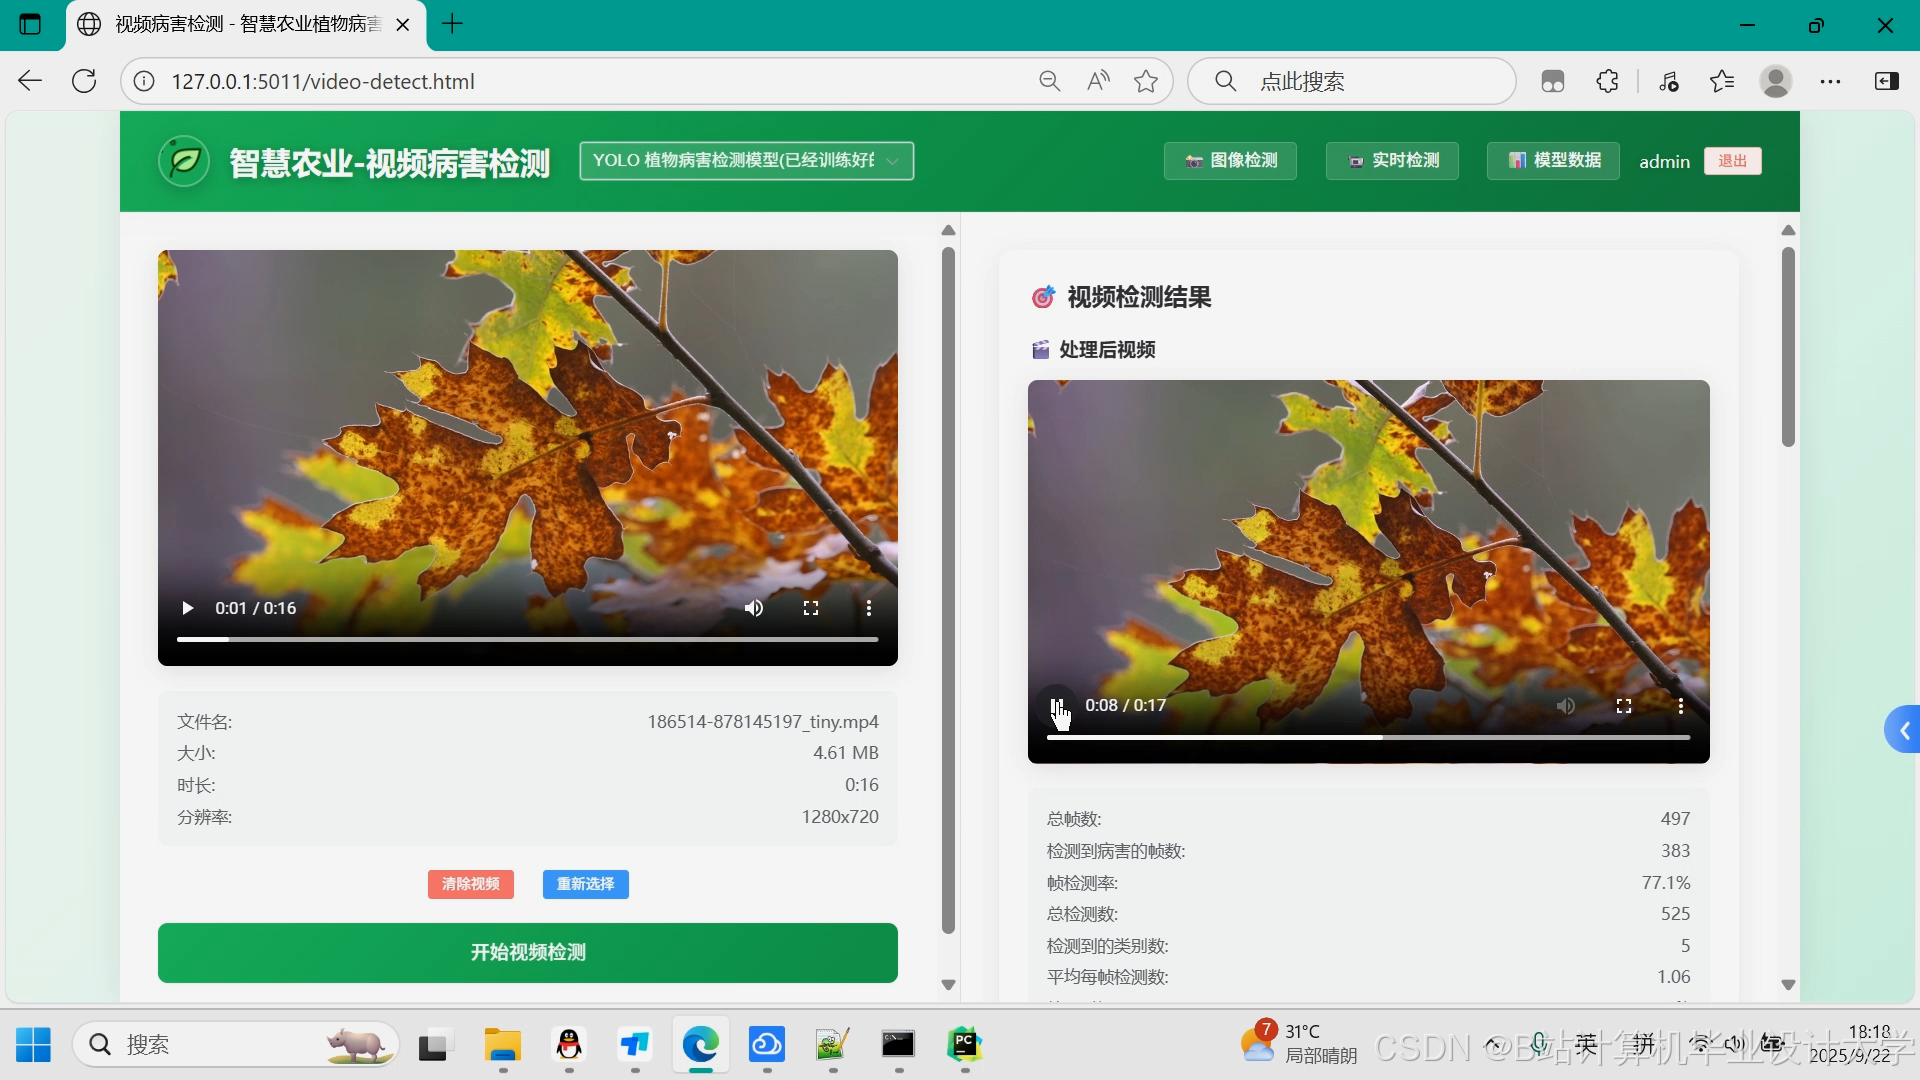This screenshot has height=1080, width=1920.
Task: Click the 开始视频检测 button
Action: 527,952
